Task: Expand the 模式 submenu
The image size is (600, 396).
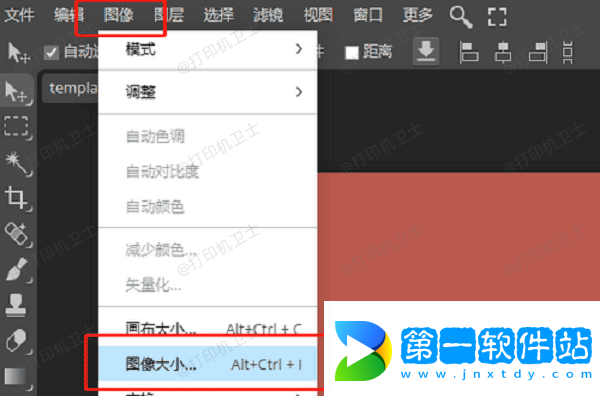Action: [x=208, y=50]
